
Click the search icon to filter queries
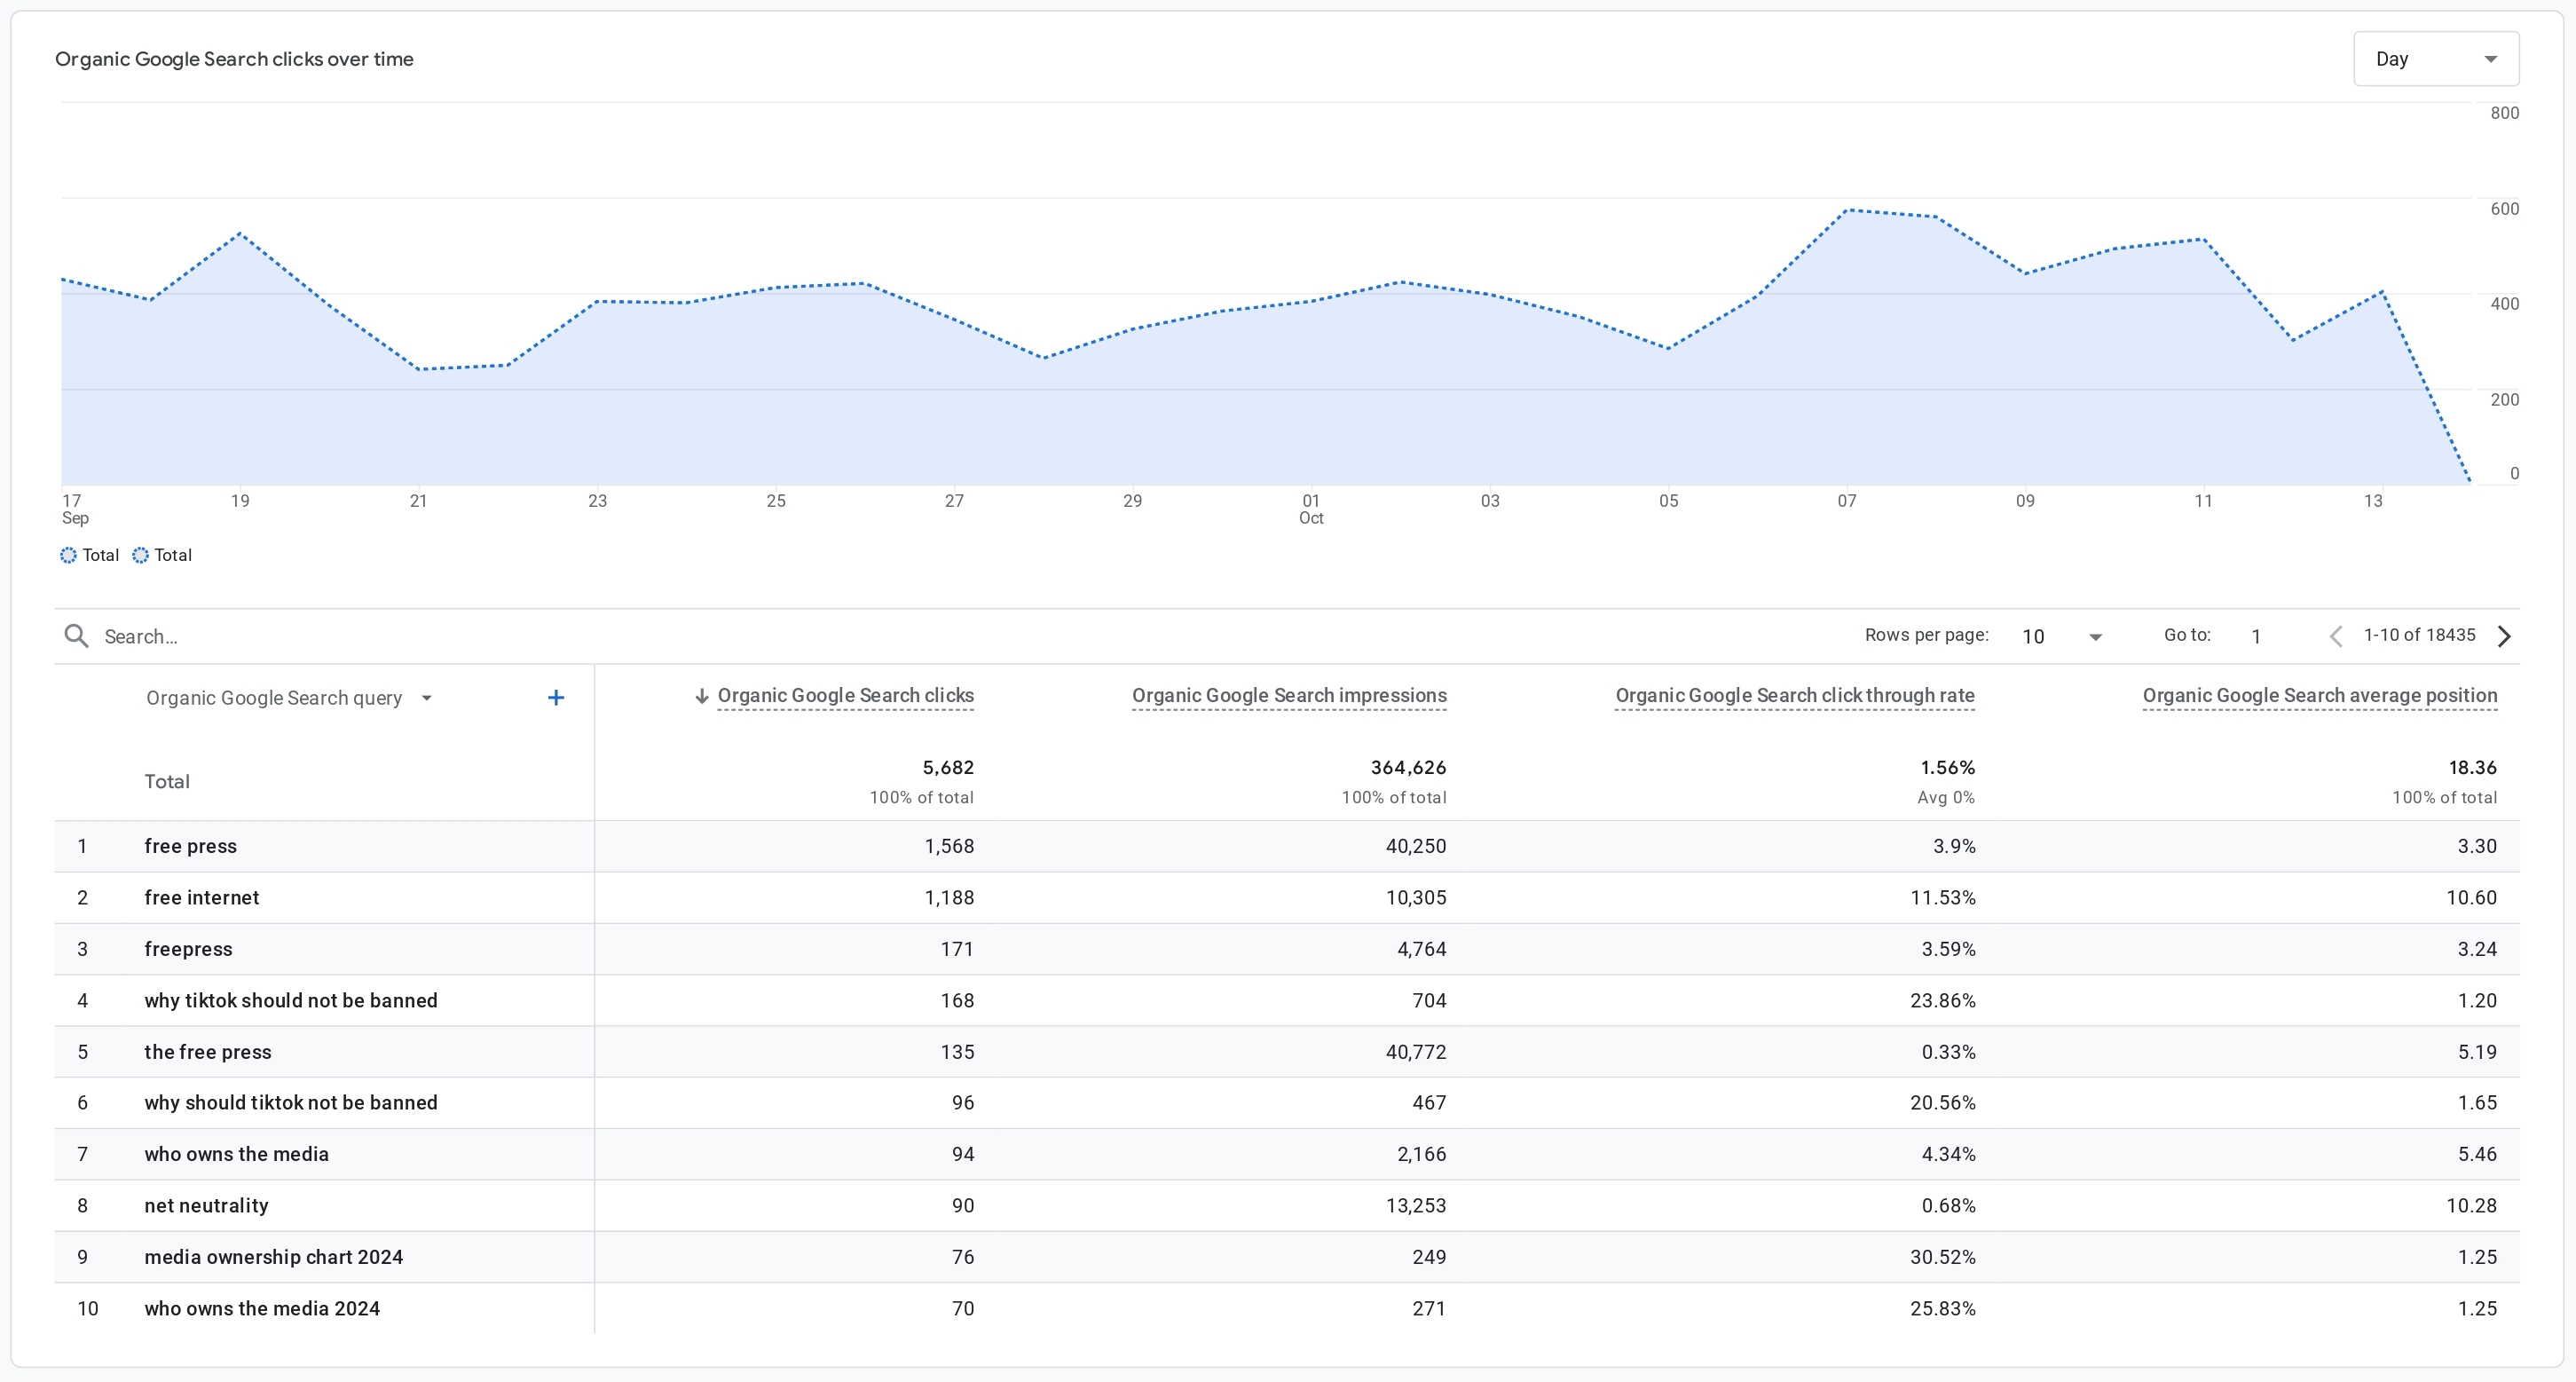78,636
